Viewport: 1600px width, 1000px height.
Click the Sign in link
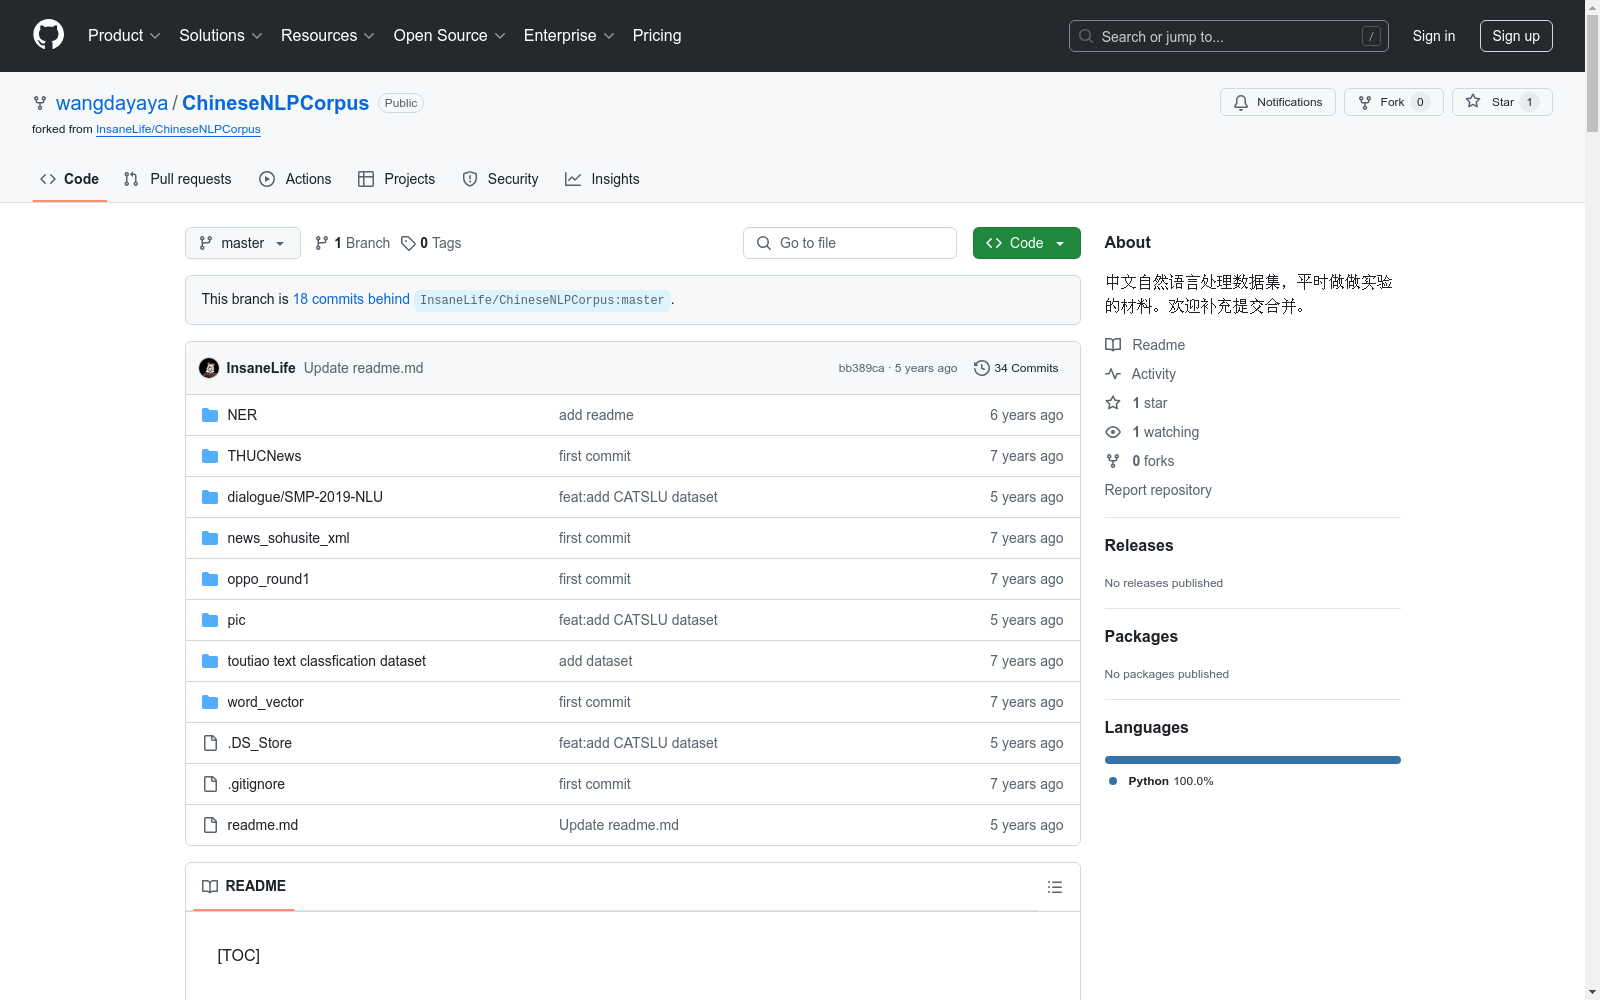(x=1434, y=36)
